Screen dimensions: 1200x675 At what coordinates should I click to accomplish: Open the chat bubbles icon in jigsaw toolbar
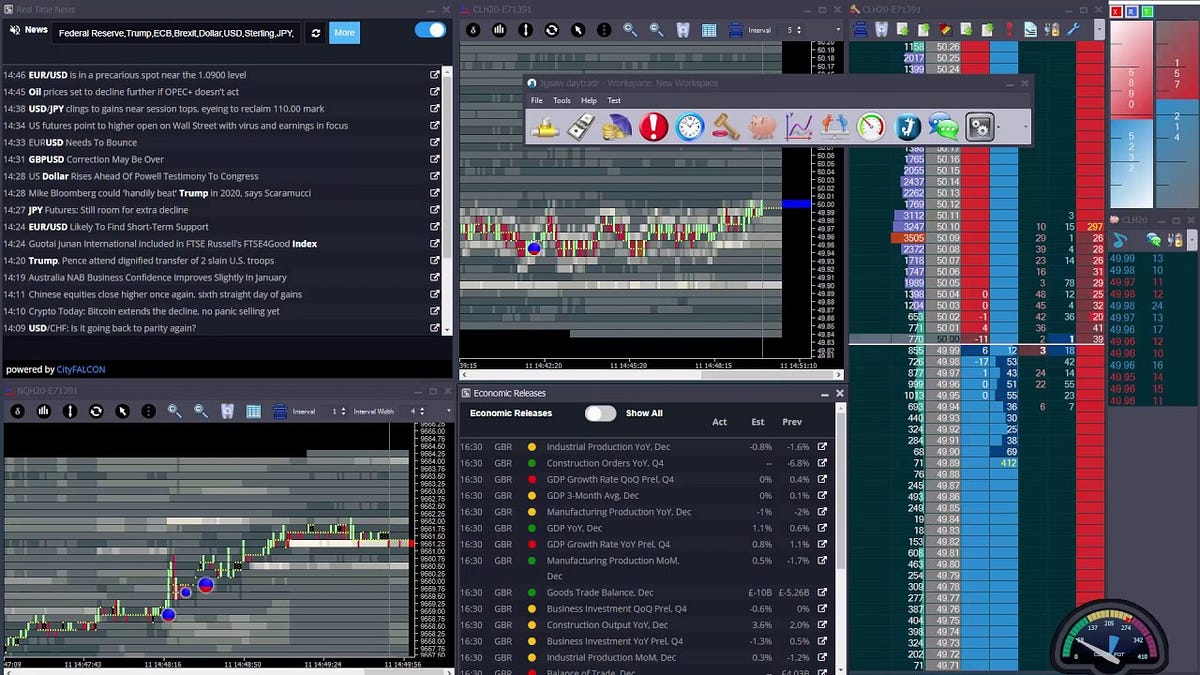click(x=943, y=127)
